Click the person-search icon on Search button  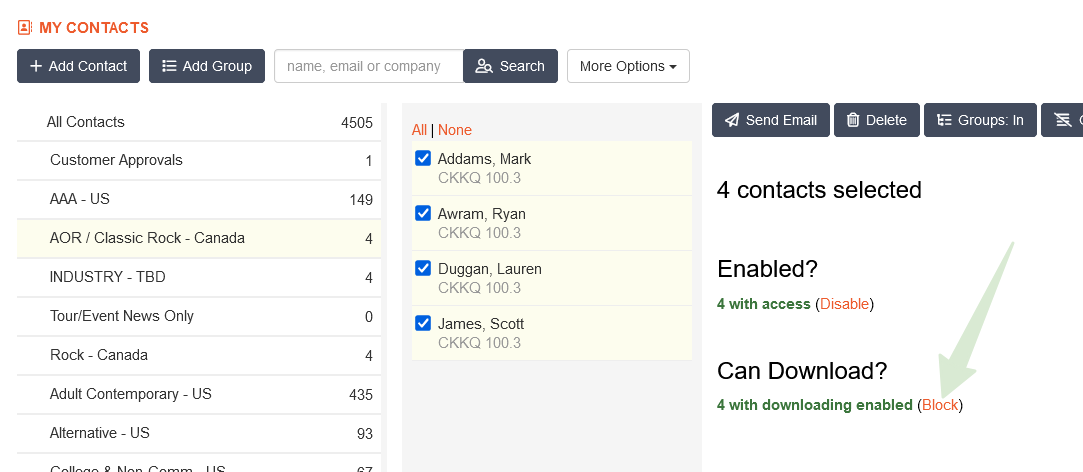pos(485,66)
